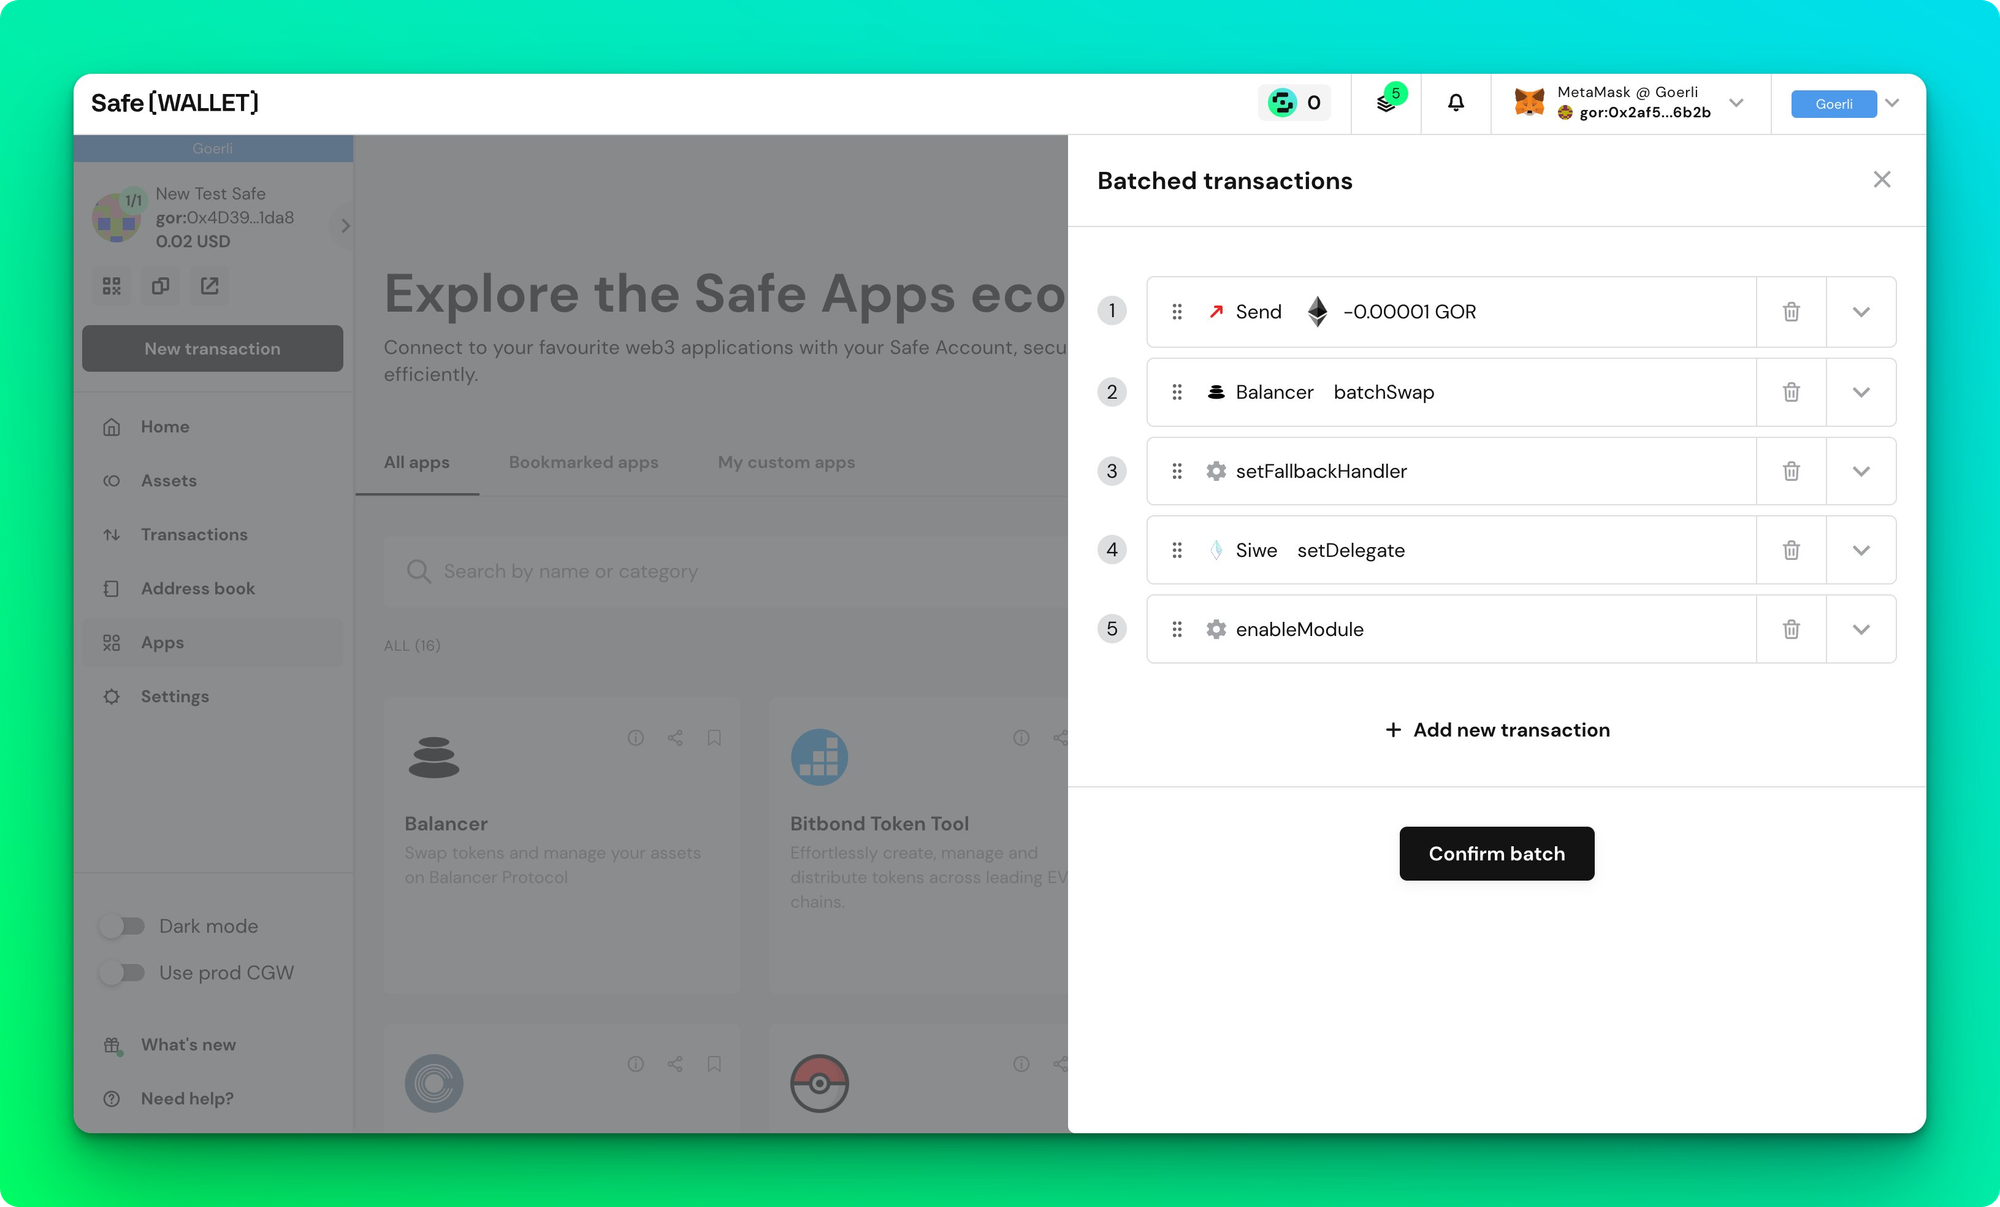Delete the Balancer batchSwap transaction
This screenshot has width=2000, height=1207.
pyautogui.click(x=1791, y=392)
